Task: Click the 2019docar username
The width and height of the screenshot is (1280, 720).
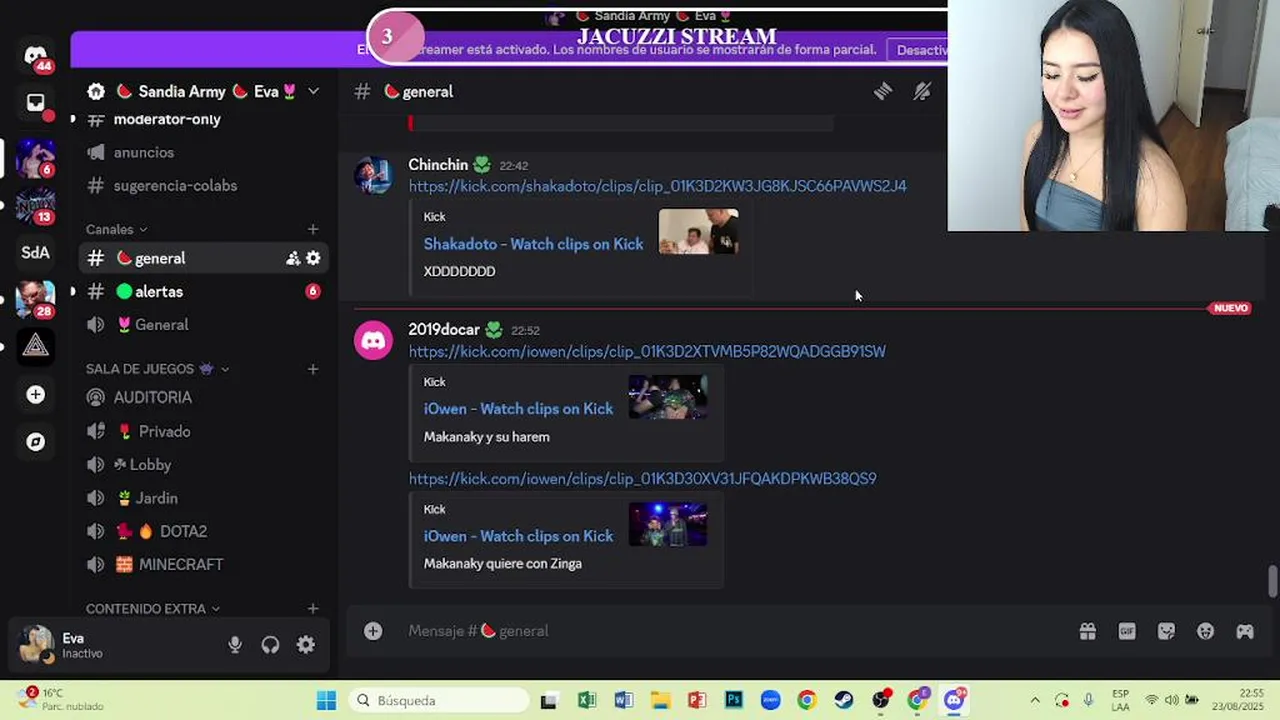Action: (x=444, y=329)
